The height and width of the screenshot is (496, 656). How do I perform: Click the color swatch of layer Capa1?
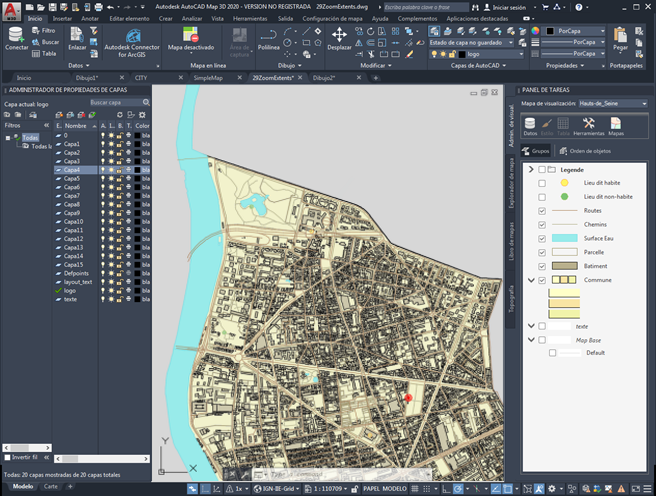pos(138,144)
